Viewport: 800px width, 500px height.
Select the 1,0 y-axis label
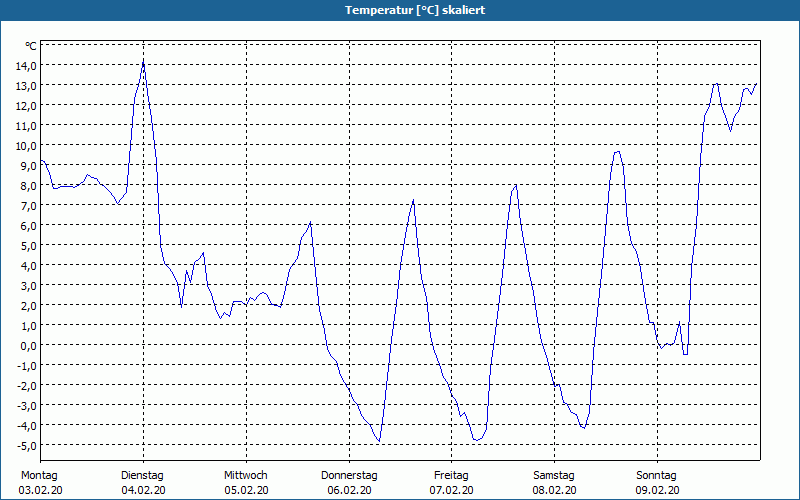(x=29, y=325)
